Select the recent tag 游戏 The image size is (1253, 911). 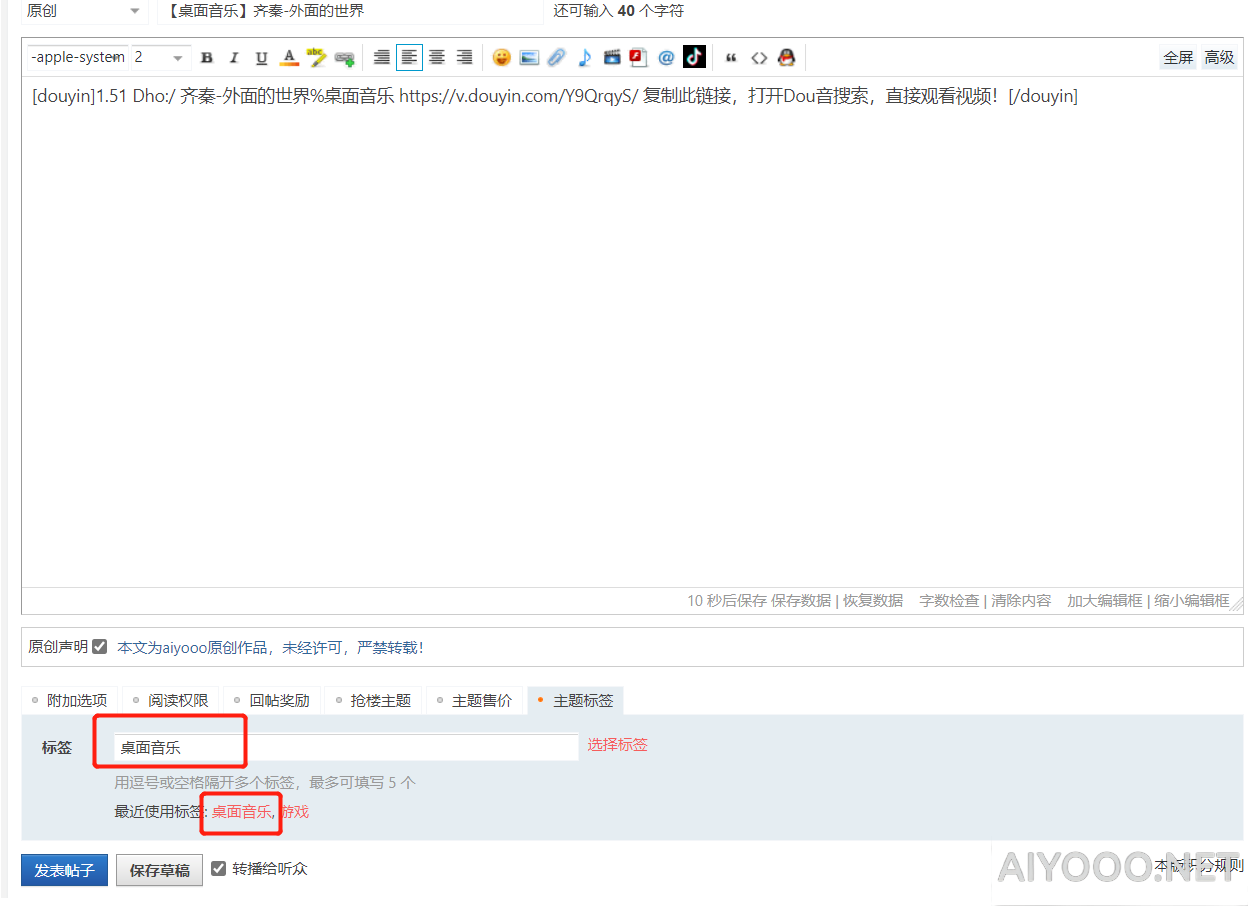click(294, 812)
